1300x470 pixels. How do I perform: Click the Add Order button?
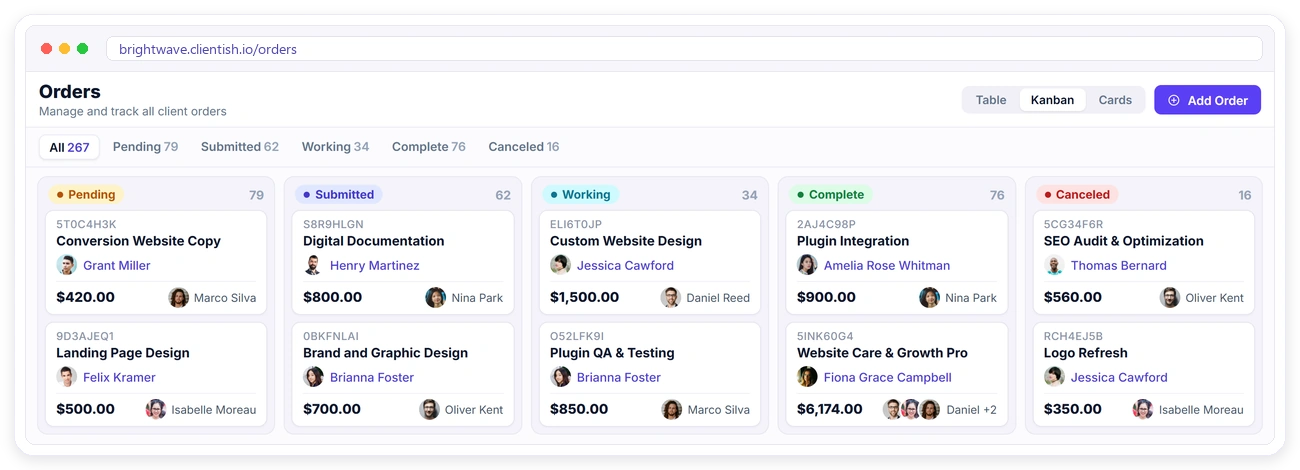coord(1207,100)
